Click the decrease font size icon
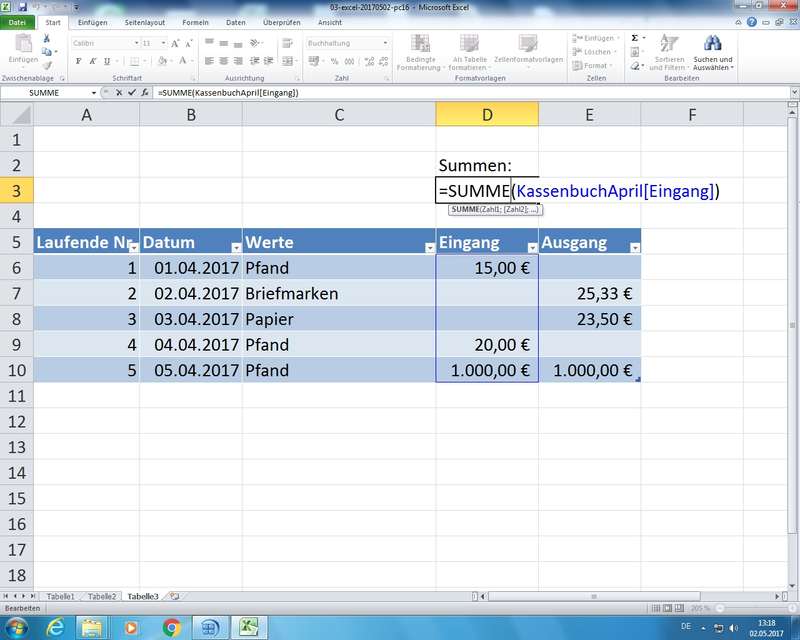This screenshot has width=800, height=640. pos(188,44)
